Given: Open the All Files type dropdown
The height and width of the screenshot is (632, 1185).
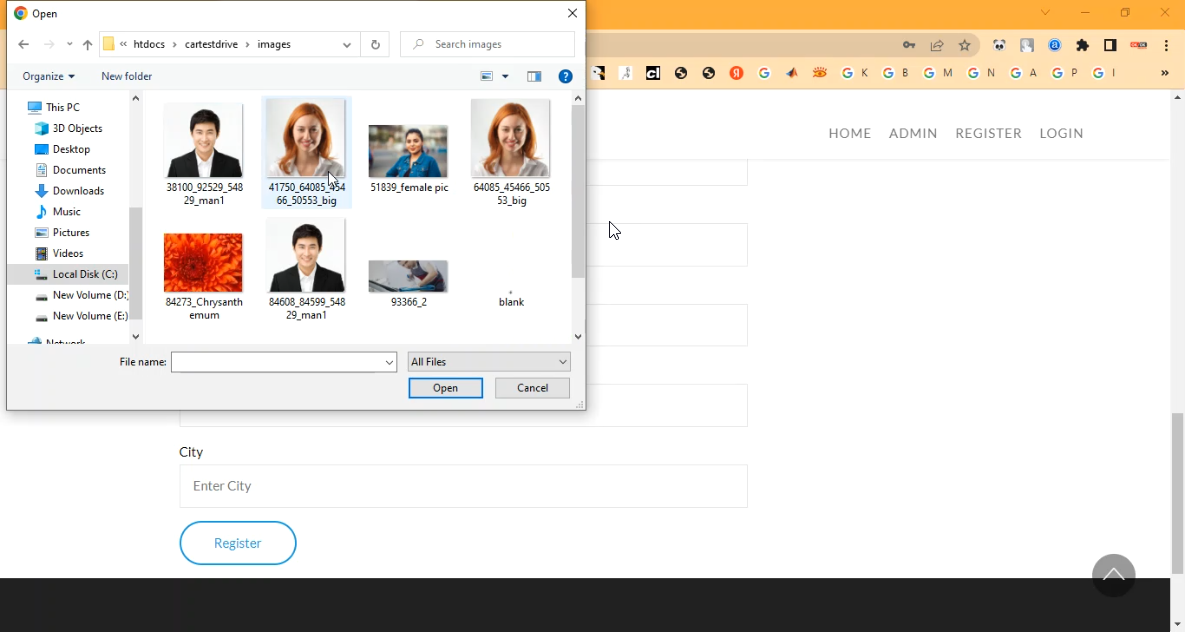Looking at the screenshot, I should tap(489, 362).
